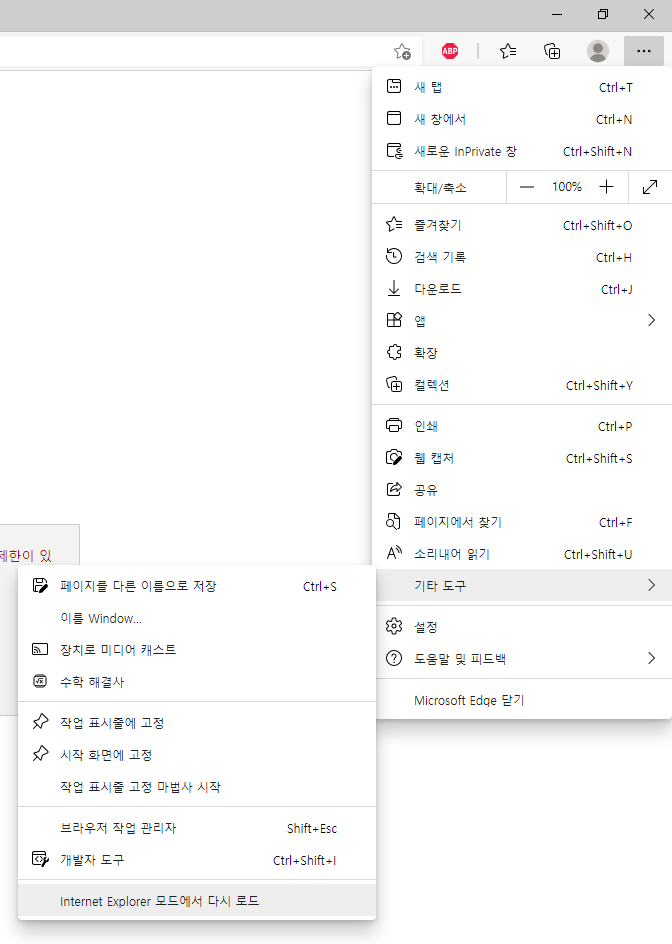Click the 소리내어 읽기 read aloud icon

coord(394,553)
